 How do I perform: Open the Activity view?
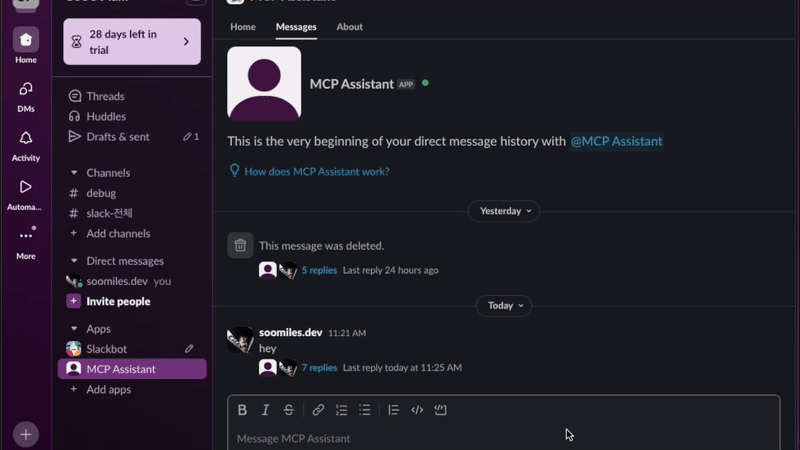tap(26, 145)
